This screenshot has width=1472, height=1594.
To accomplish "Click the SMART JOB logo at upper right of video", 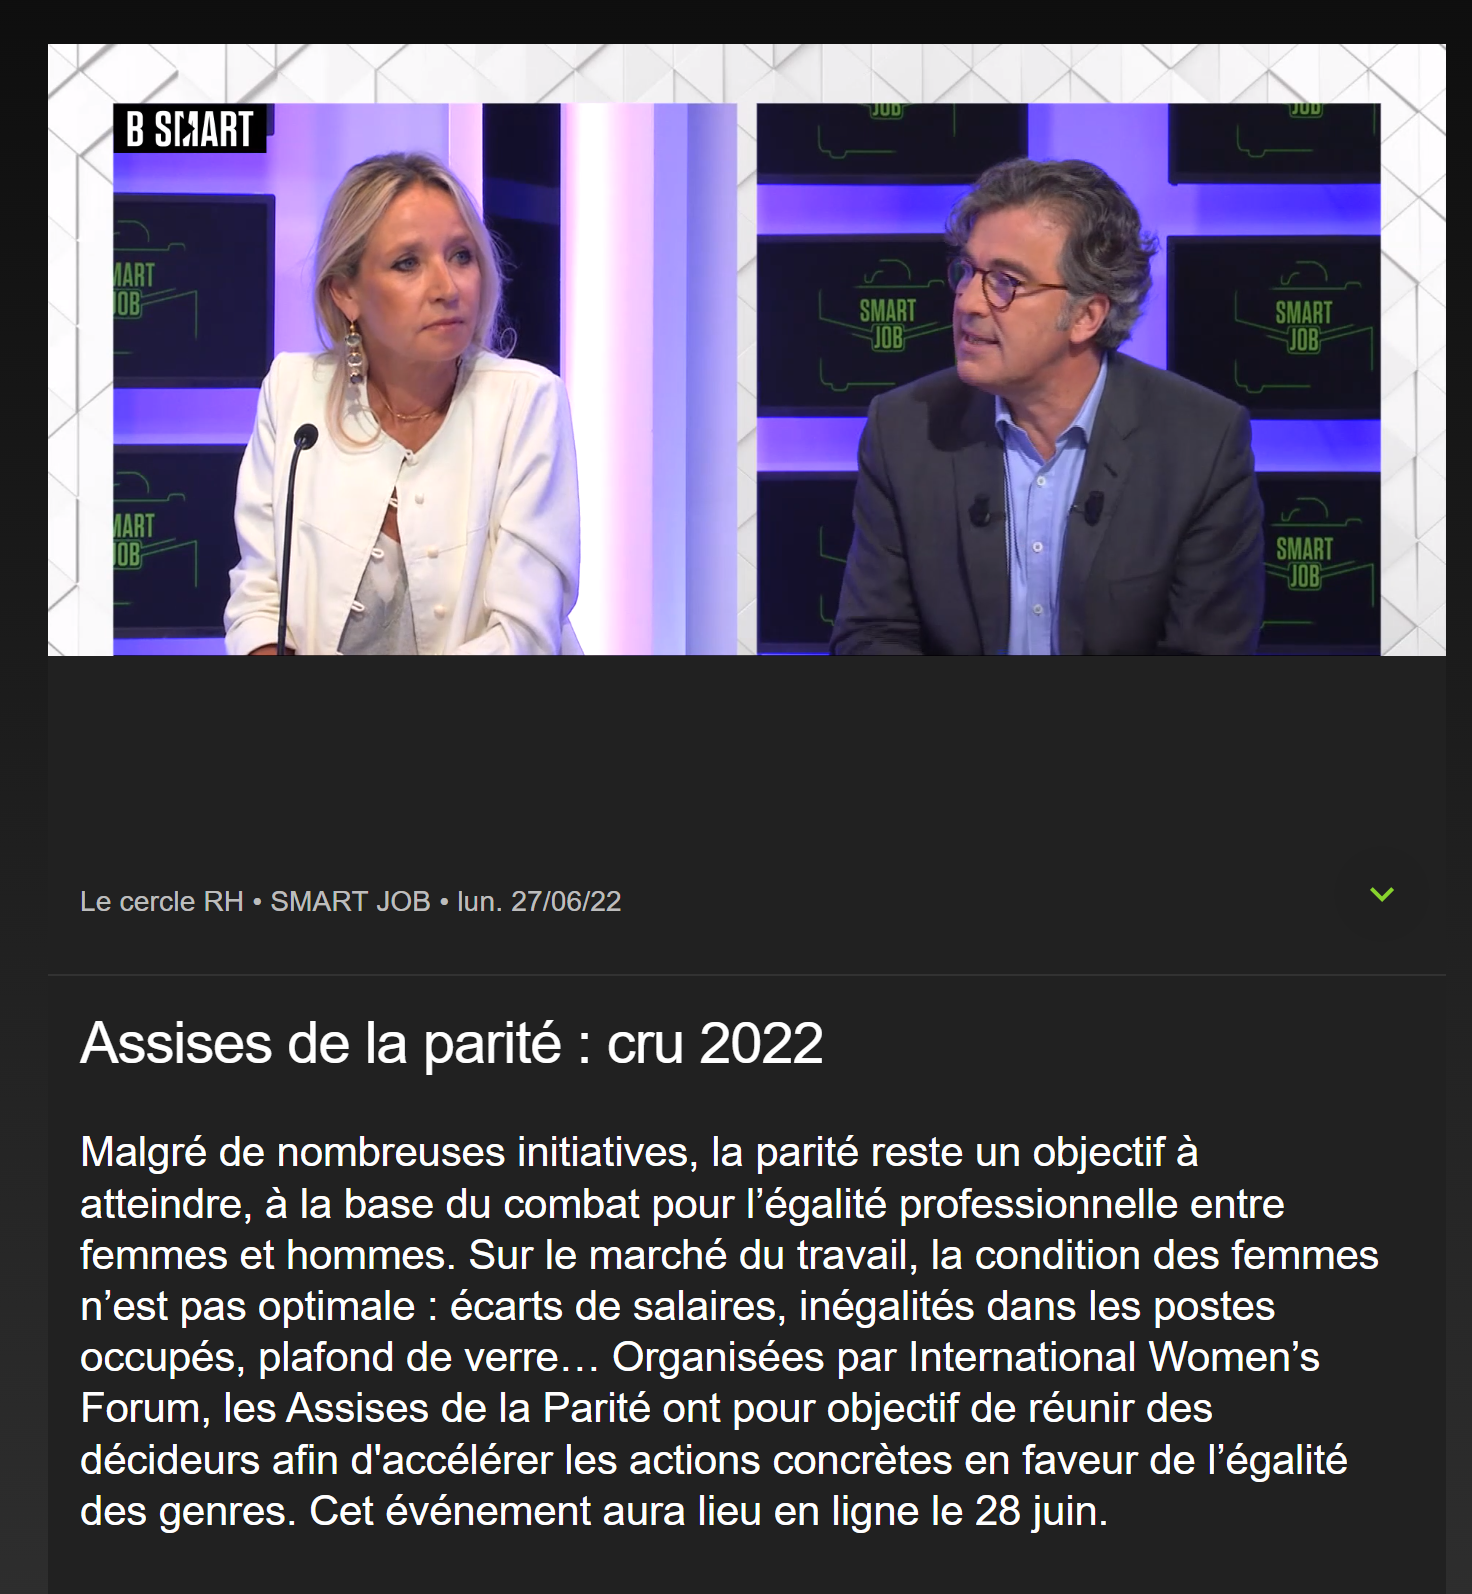I will pyautogui.click(x=1303, y=325).
